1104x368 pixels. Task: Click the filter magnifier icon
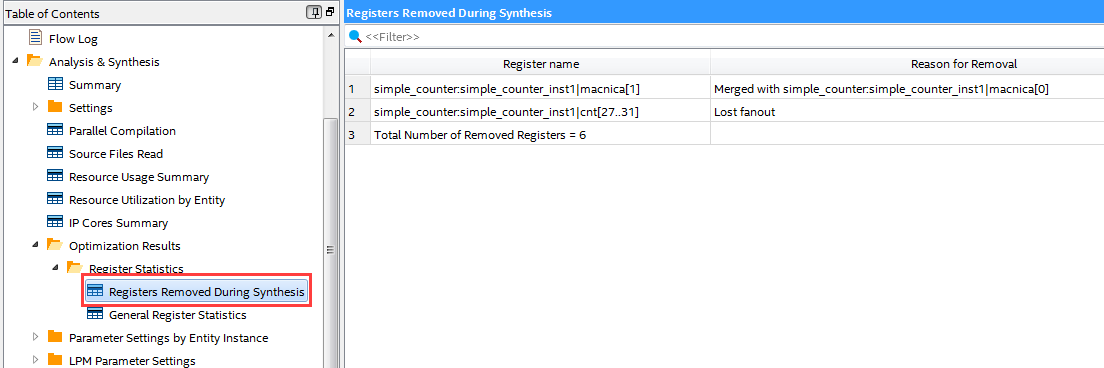(x=355, y=36)
